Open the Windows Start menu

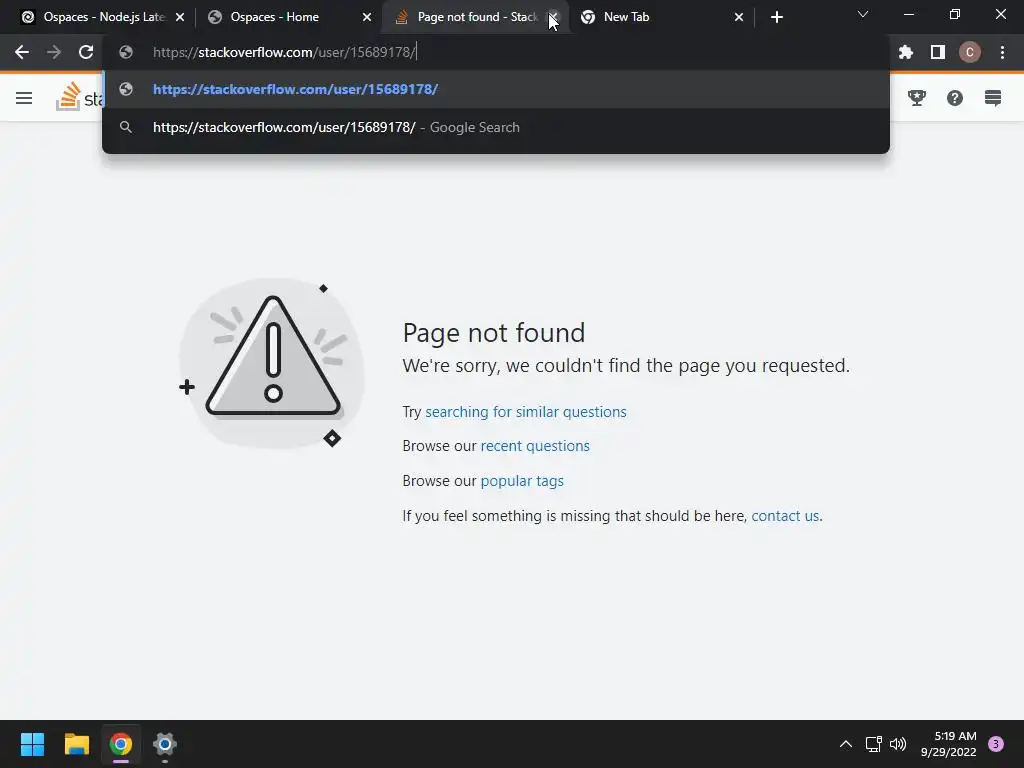coord(32,744)
